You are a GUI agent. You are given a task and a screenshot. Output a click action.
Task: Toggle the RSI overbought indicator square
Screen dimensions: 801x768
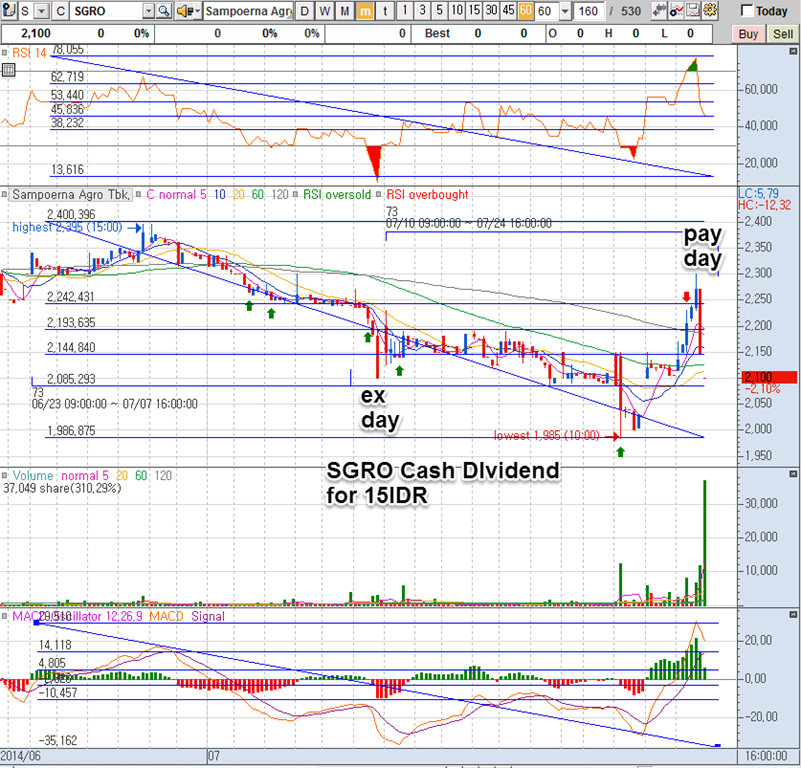[x=379, y=195]
